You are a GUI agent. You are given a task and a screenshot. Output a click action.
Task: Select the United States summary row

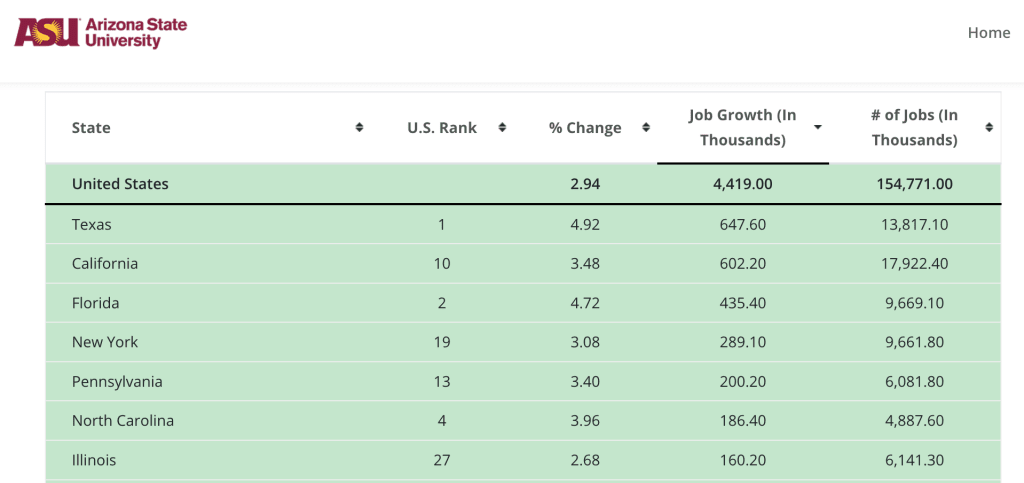pyautogui.click(x=523, y=184)
